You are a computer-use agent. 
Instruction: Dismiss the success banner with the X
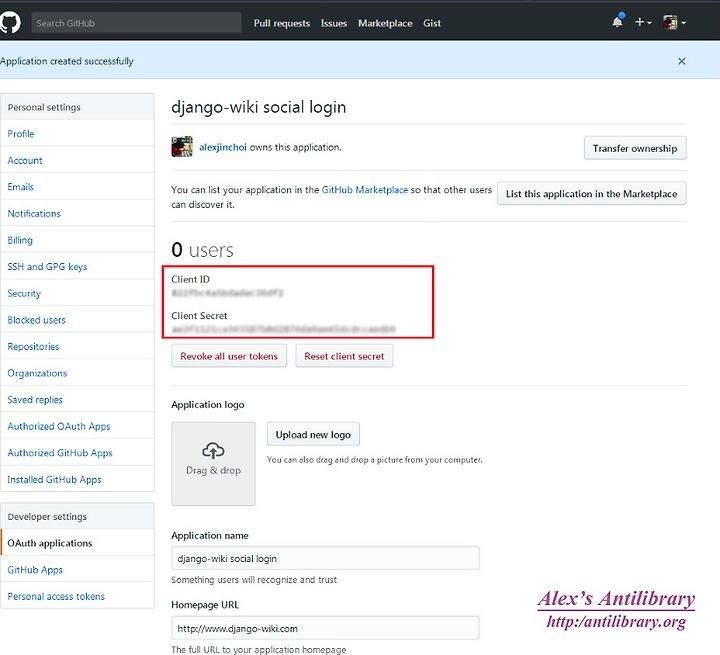click(x=681, y=61)
